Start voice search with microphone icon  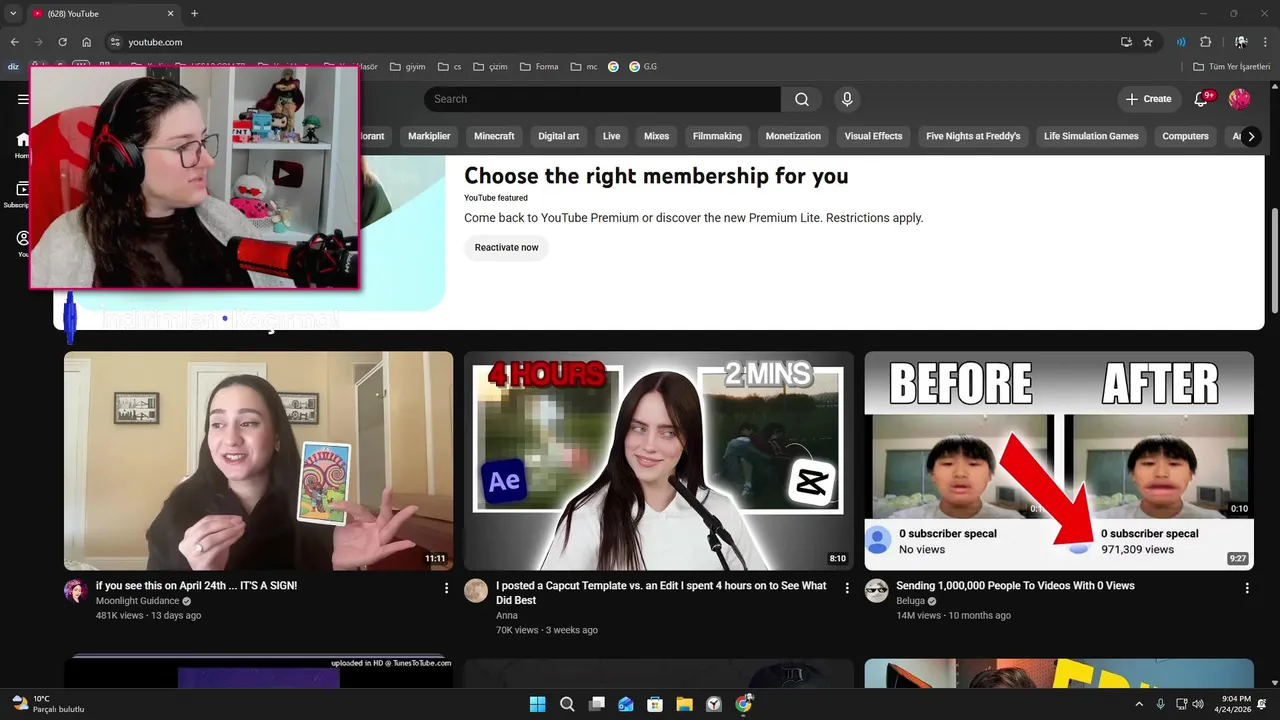[847, 99]
